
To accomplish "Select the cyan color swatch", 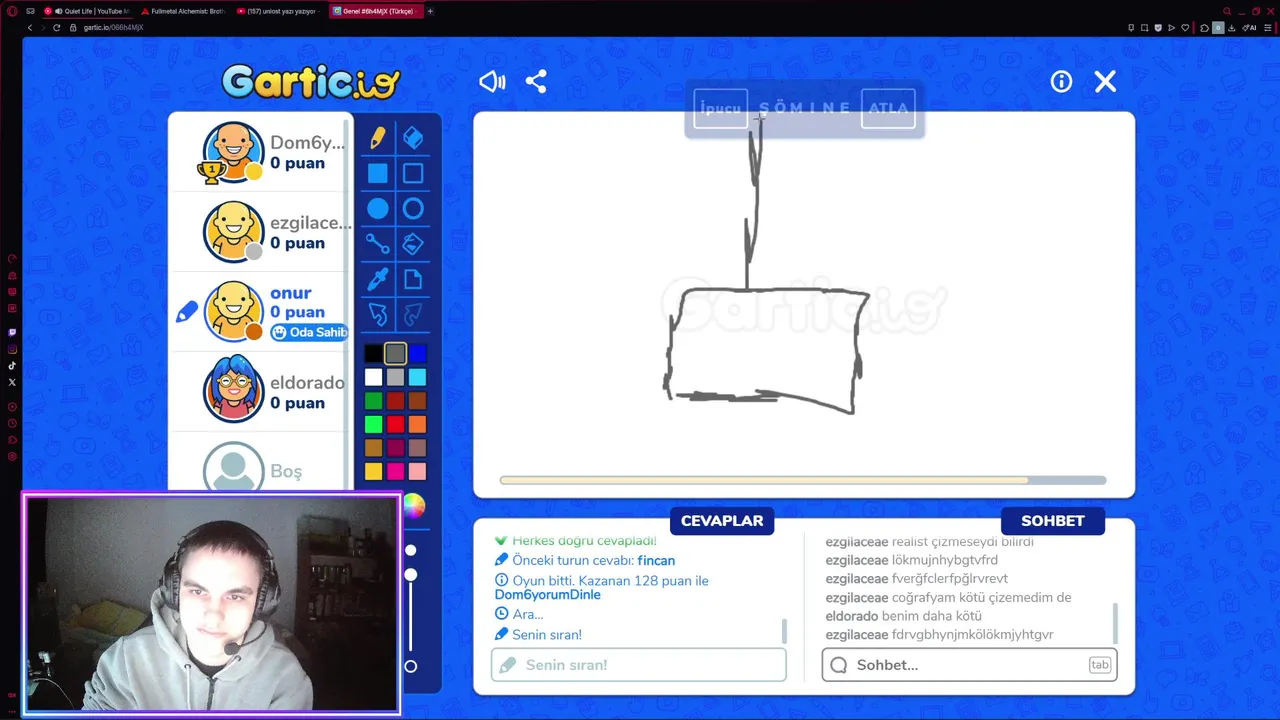I will tap(417, 377).
